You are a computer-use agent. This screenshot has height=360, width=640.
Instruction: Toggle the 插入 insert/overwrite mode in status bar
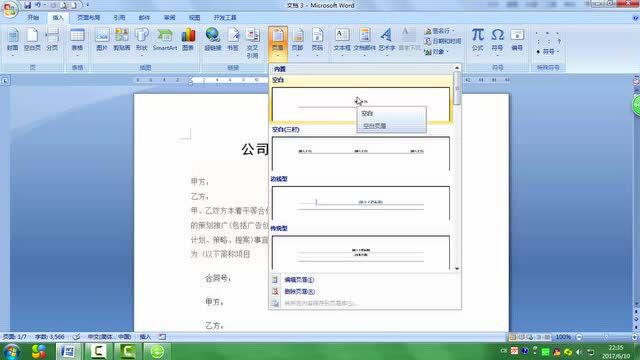(x=145, y=337)
